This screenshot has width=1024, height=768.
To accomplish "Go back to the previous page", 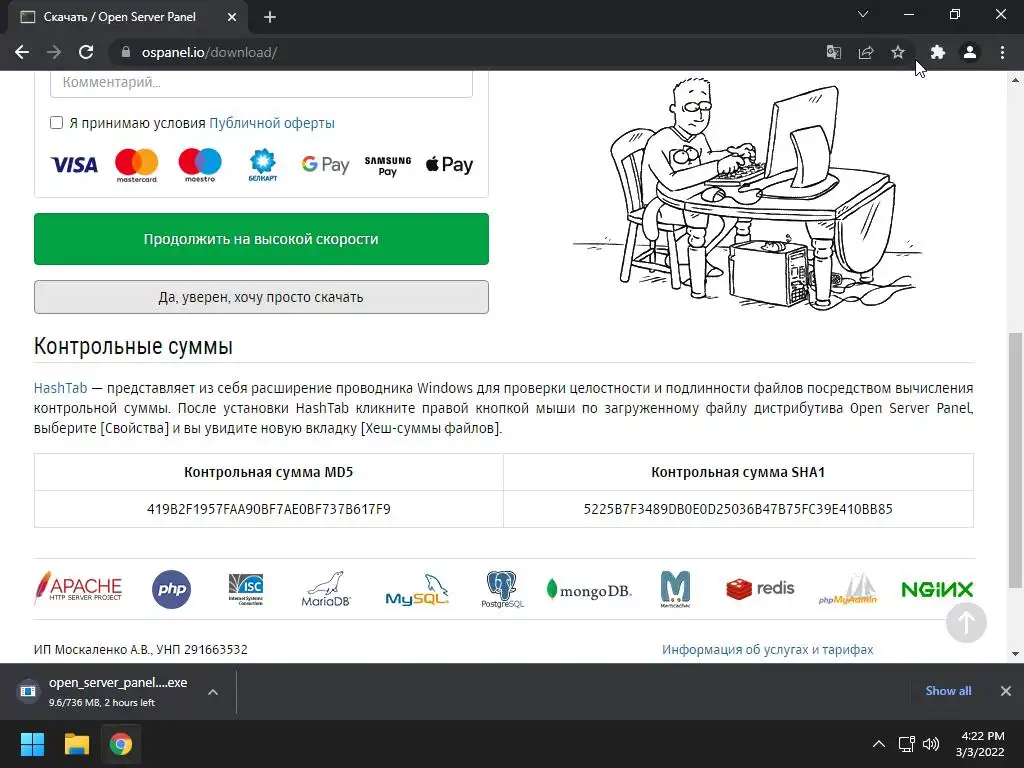I will point(22,52).
